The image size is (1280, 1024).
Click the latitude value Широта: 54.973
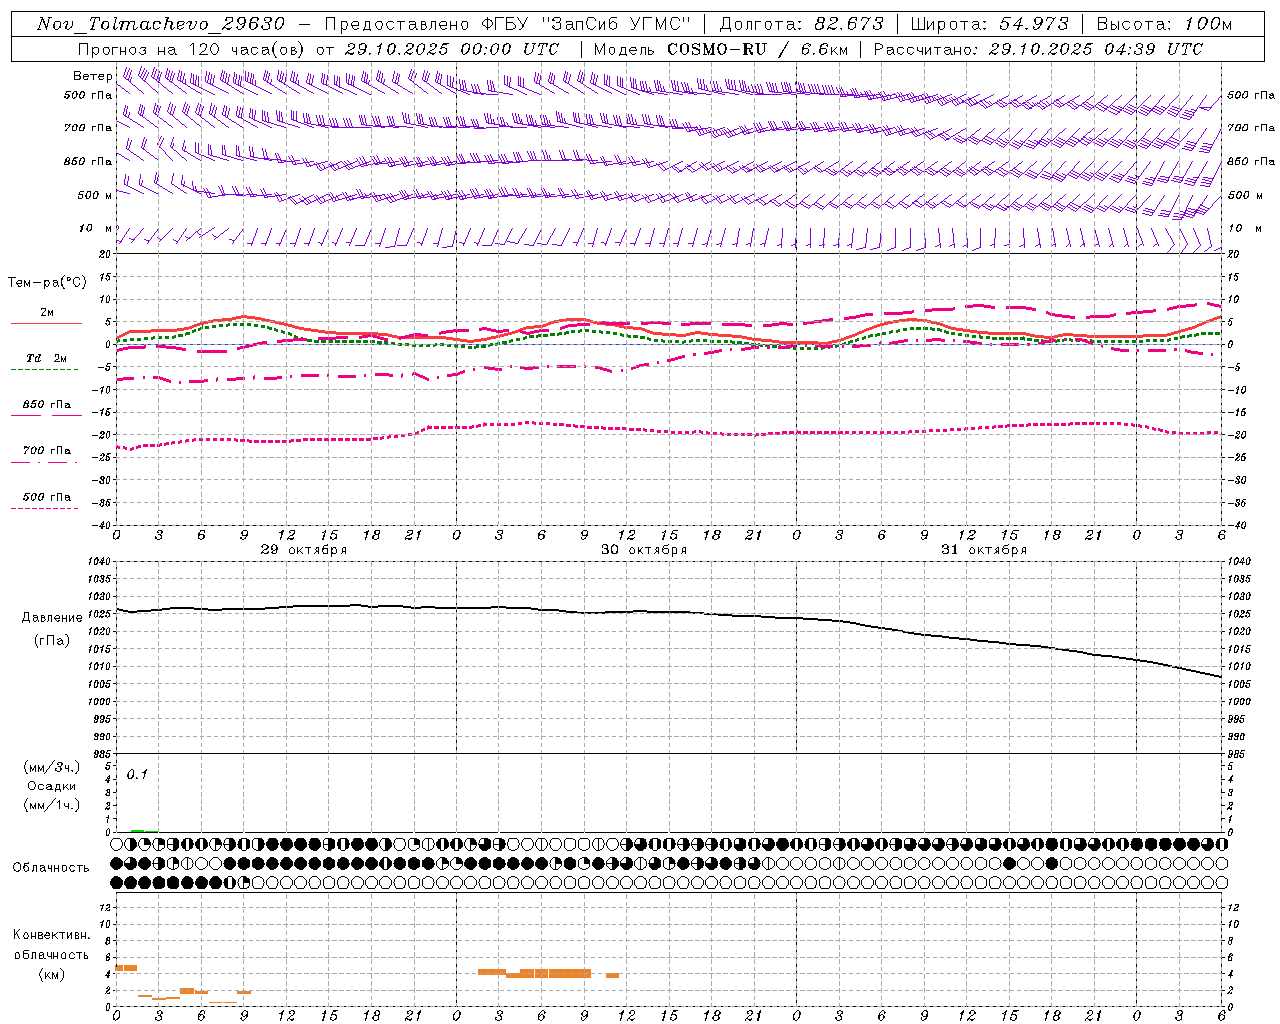(989, 24)
